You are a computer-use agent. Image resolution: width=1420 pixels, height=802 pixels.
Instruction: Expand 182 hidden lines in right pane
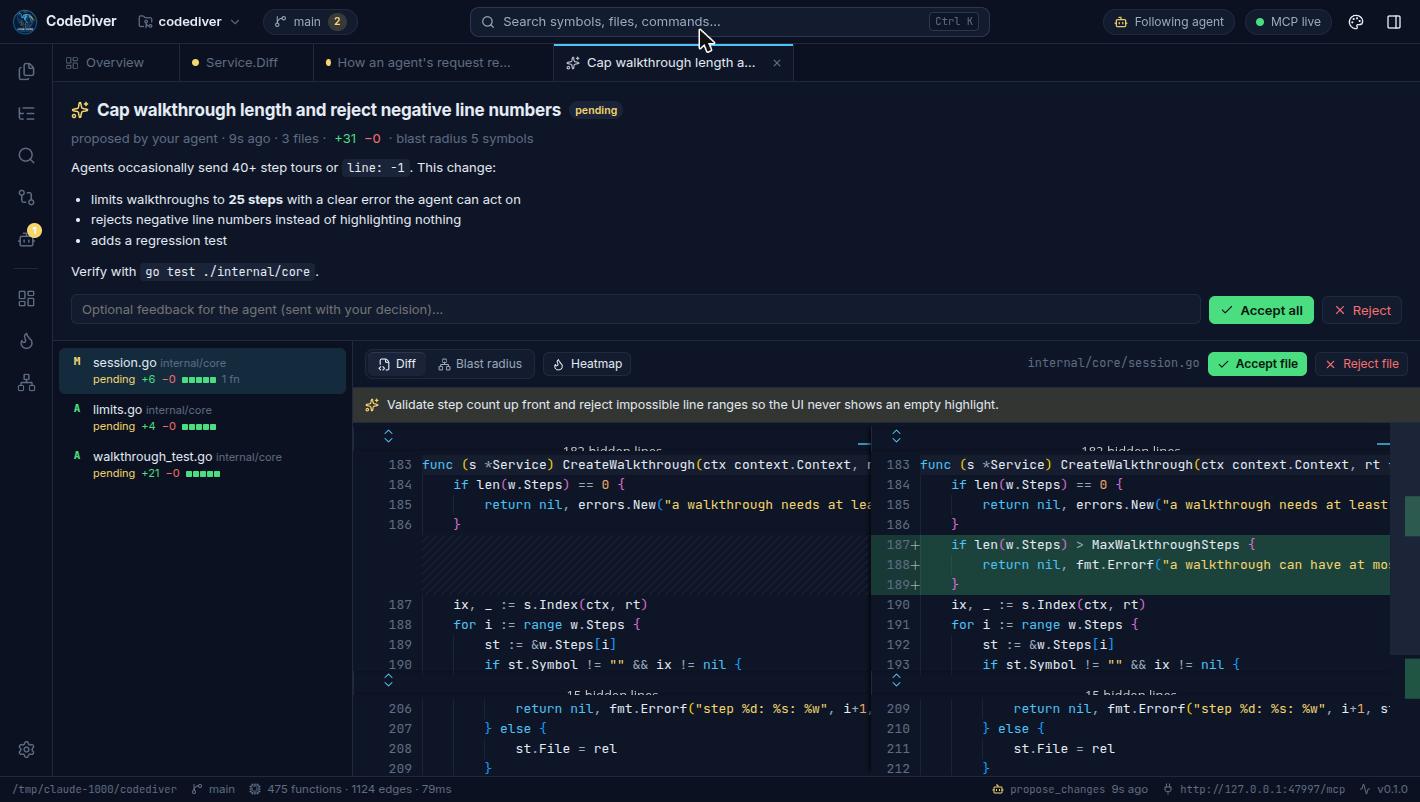[x=896, y=436]
